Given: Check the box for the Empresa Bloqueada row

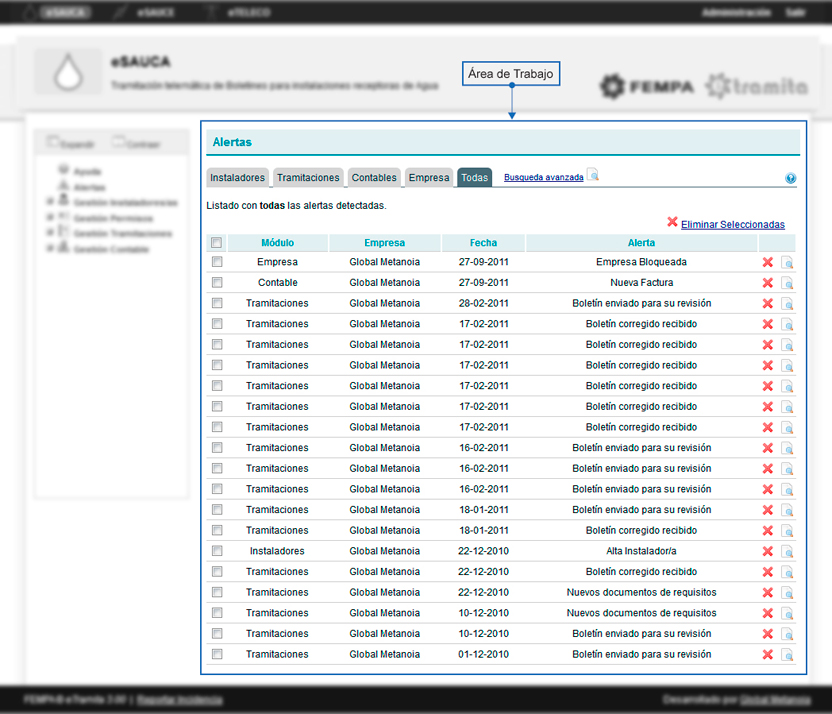Looking at the screenshot, I should point(216,262).
